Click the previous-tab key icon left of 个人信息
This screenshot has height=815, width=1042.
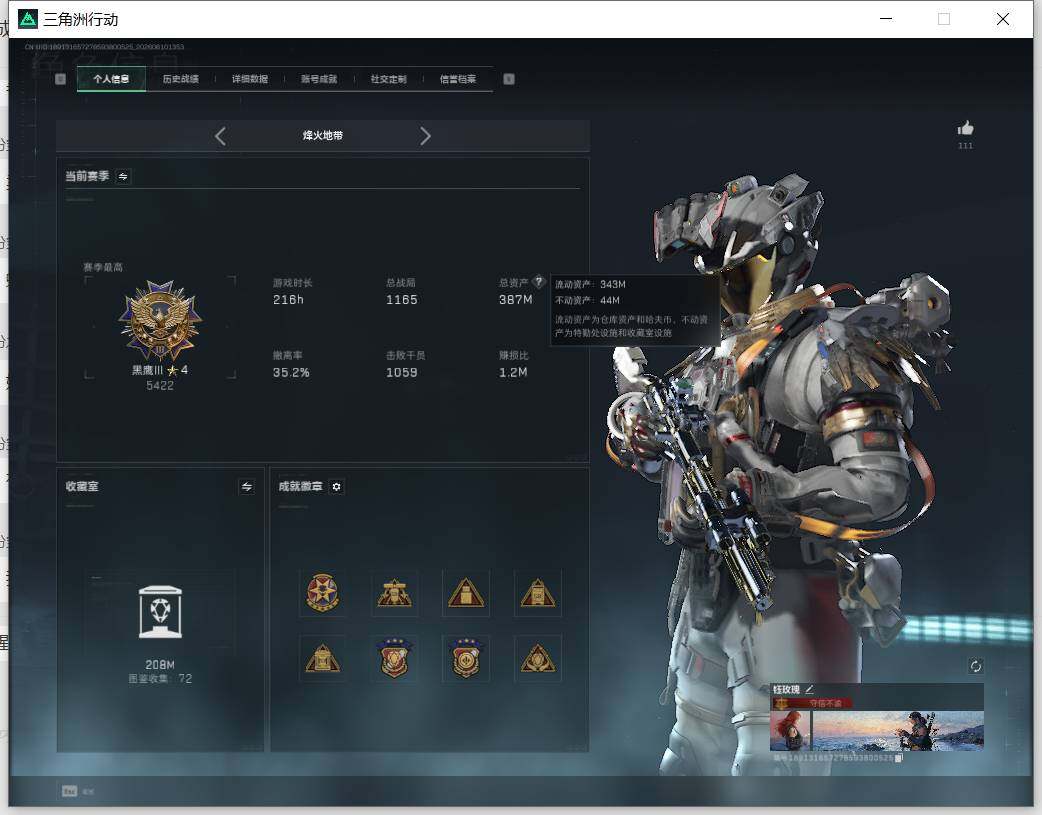point(60,79)
